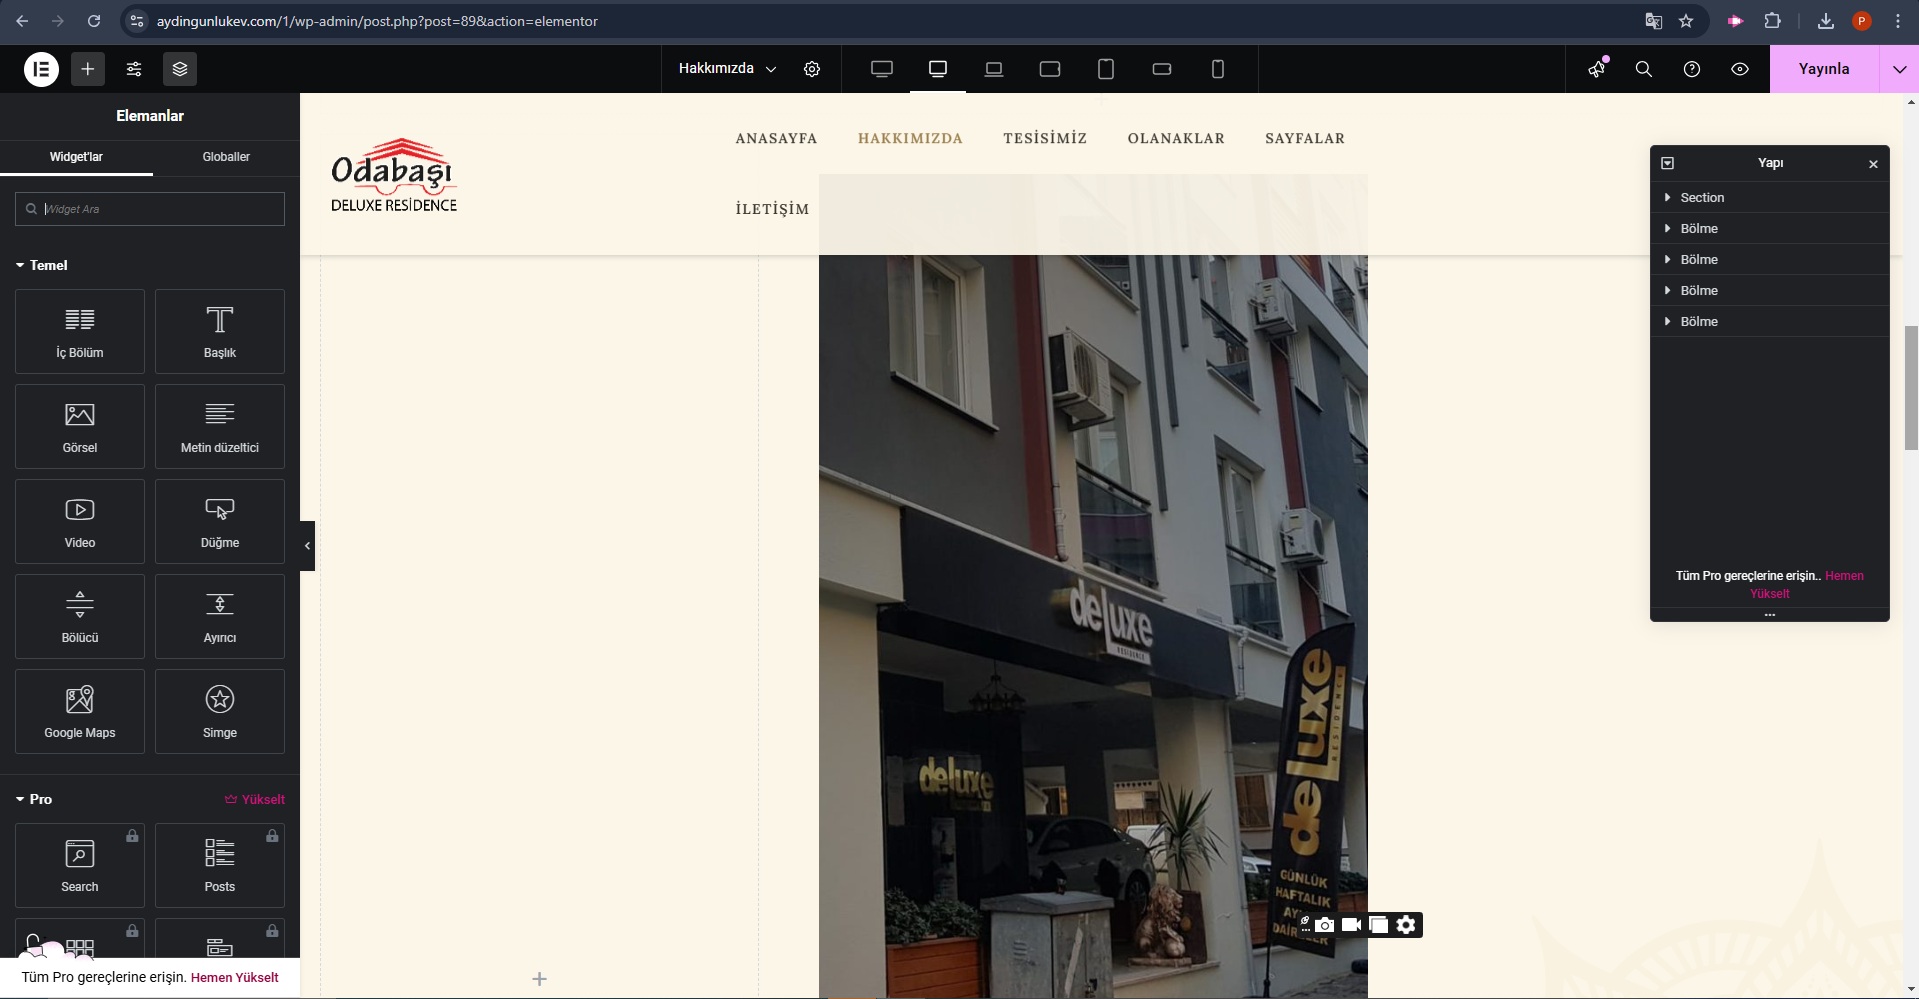Screen dimensions: 1919x999
Task: Open the help question mark icon
Action: point(1692,69)
